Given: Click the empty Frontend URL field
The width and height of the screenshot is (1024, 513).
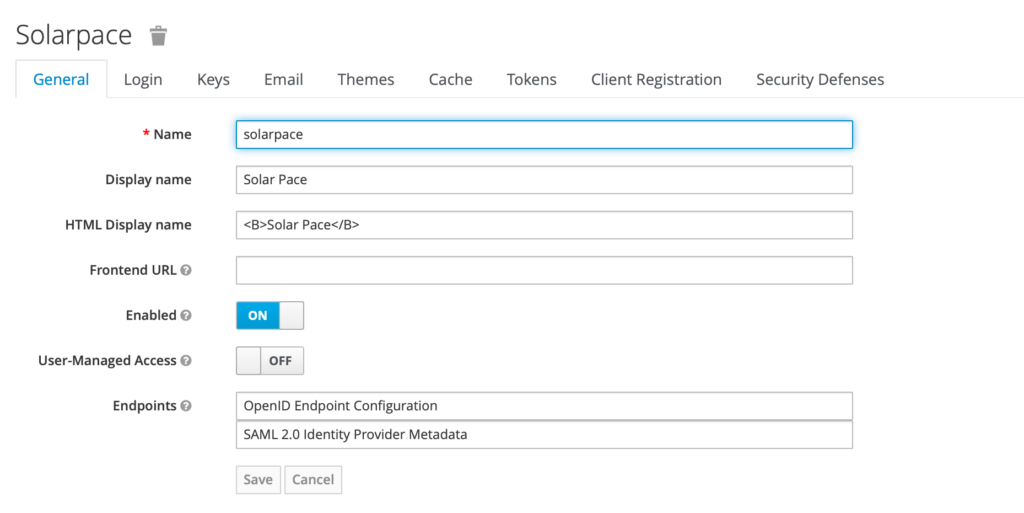Looking at the screenshot, I should click(x=544, y=270).
